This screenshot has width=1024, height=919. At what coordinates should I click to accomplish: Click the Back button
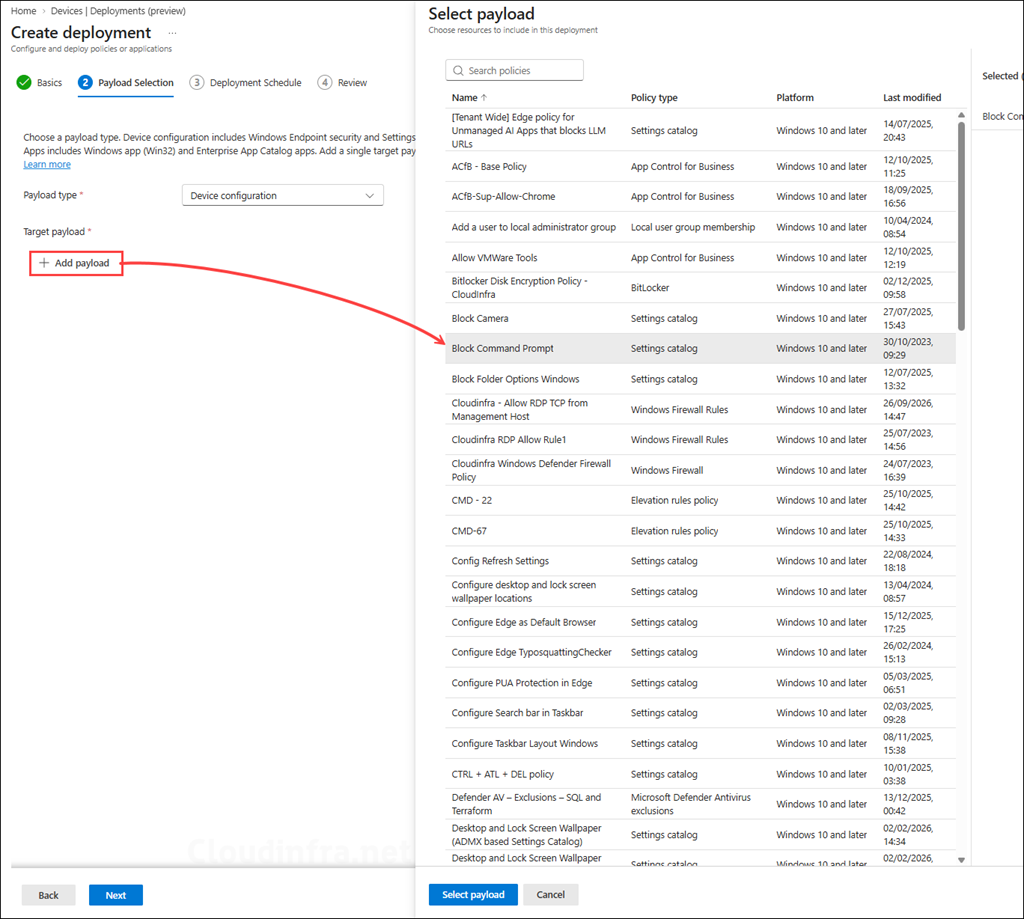pos(48,895)
